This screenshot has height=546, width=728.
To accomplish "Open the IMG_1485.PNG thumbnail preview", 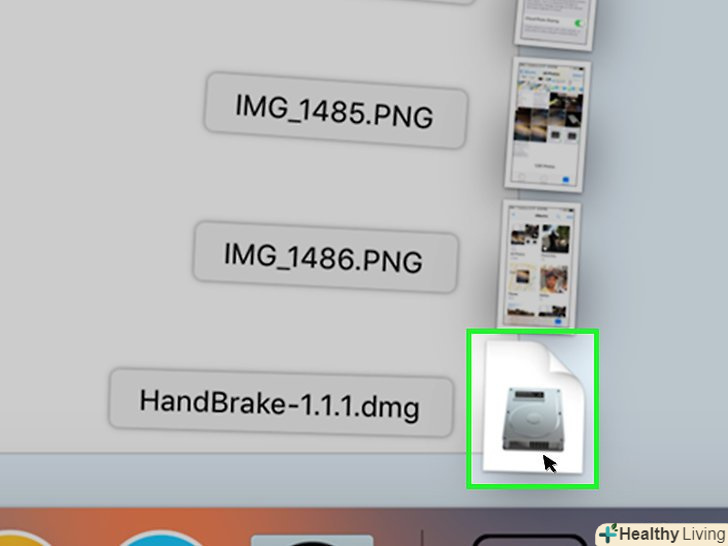I will click(548, 124).
